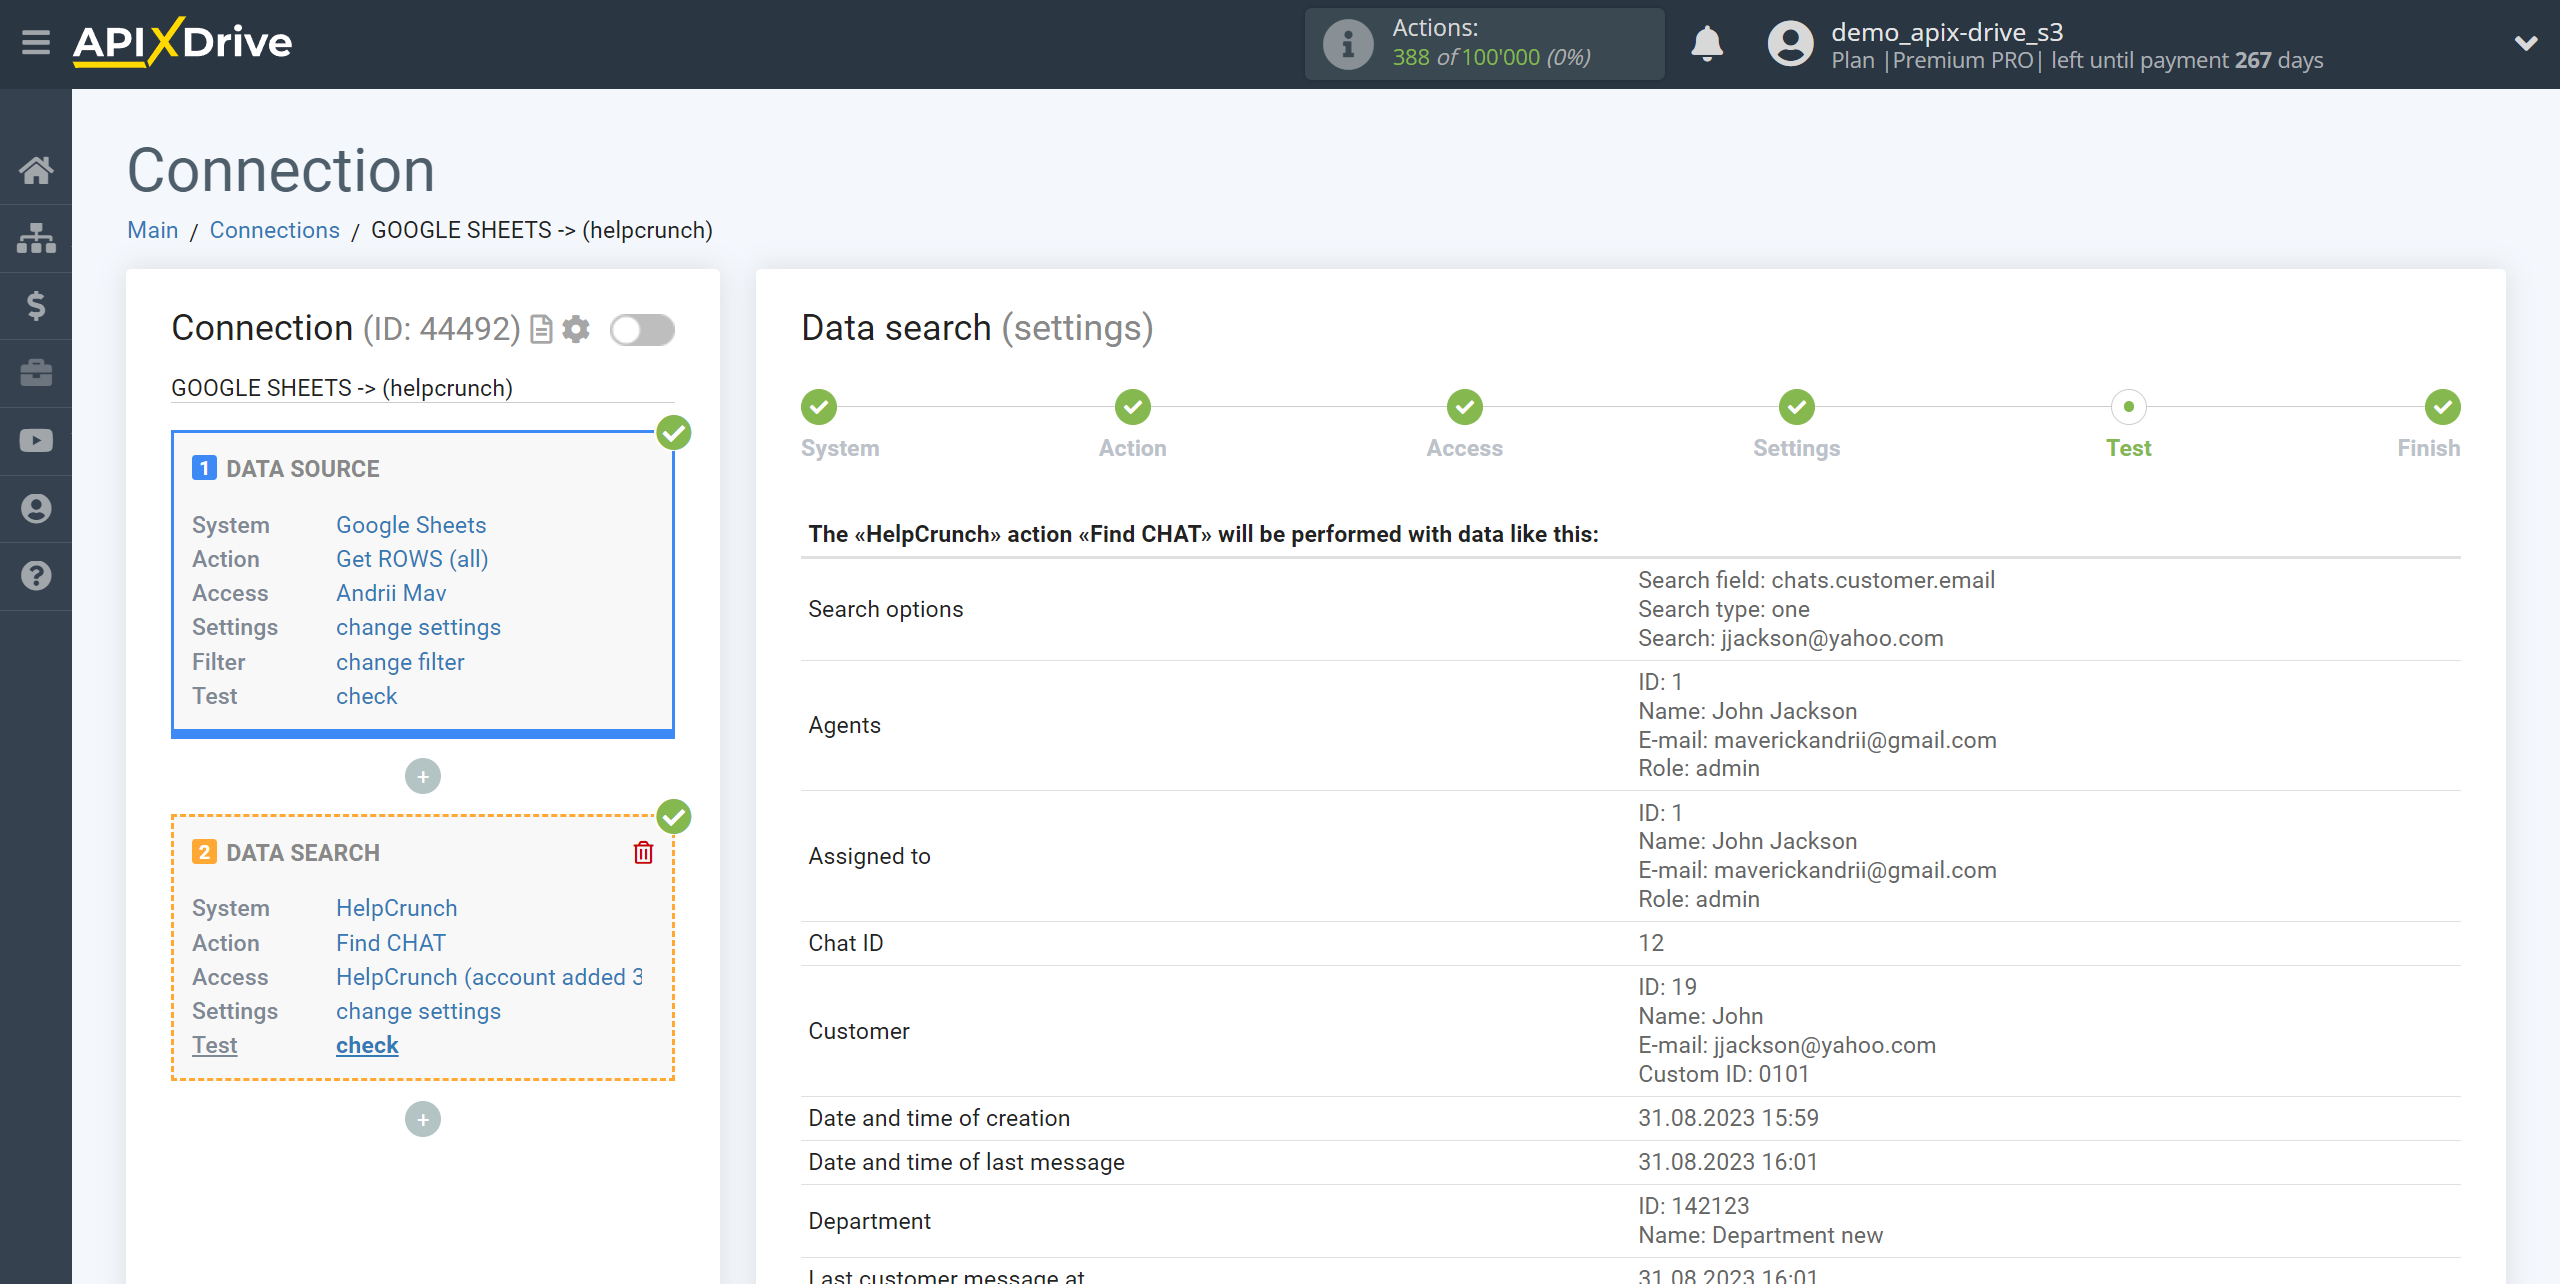Click the Test label in Data Search
The height and width of the screenshot is (1284, 2560).
coord(214,1045)
